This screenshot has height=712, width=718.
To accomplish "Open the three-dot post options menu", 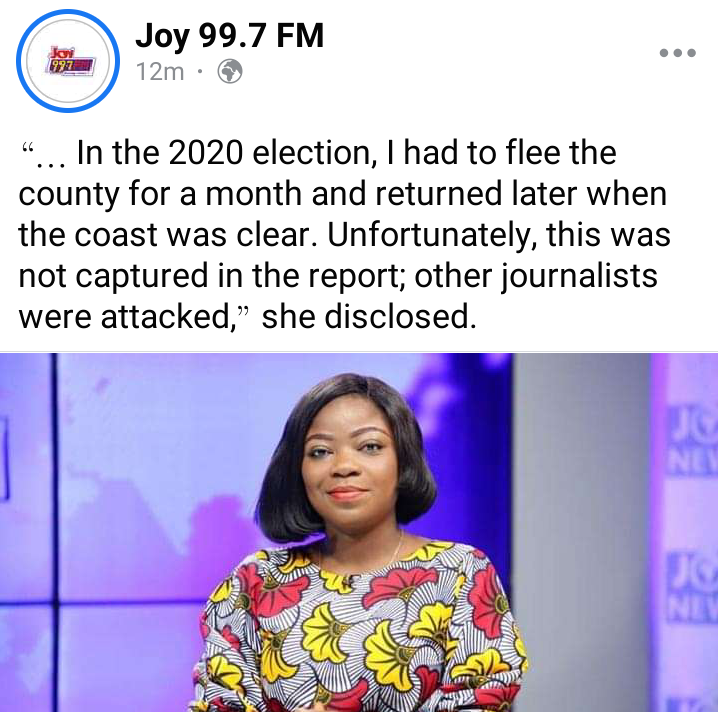I will tap(678, 53).
